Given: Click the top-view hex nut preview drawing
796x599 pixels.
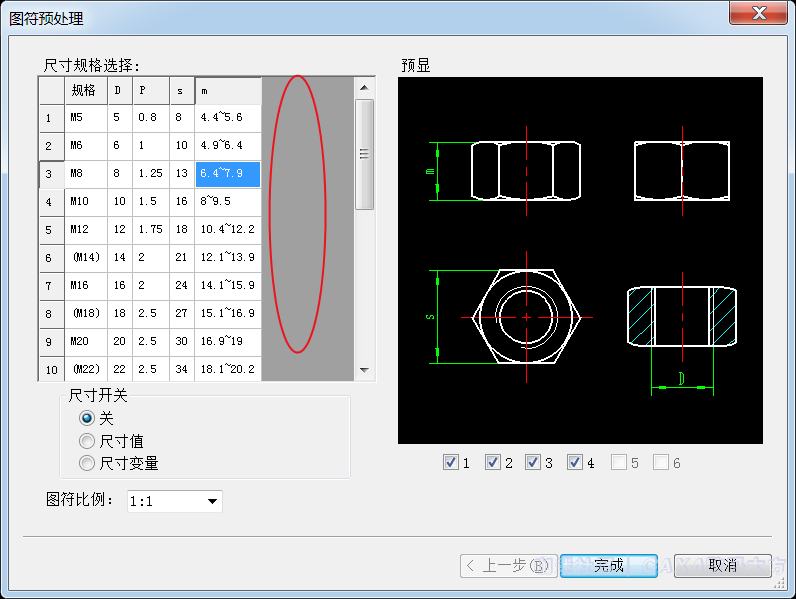Looking at the screenshot, I should click(x=527, y=317).
